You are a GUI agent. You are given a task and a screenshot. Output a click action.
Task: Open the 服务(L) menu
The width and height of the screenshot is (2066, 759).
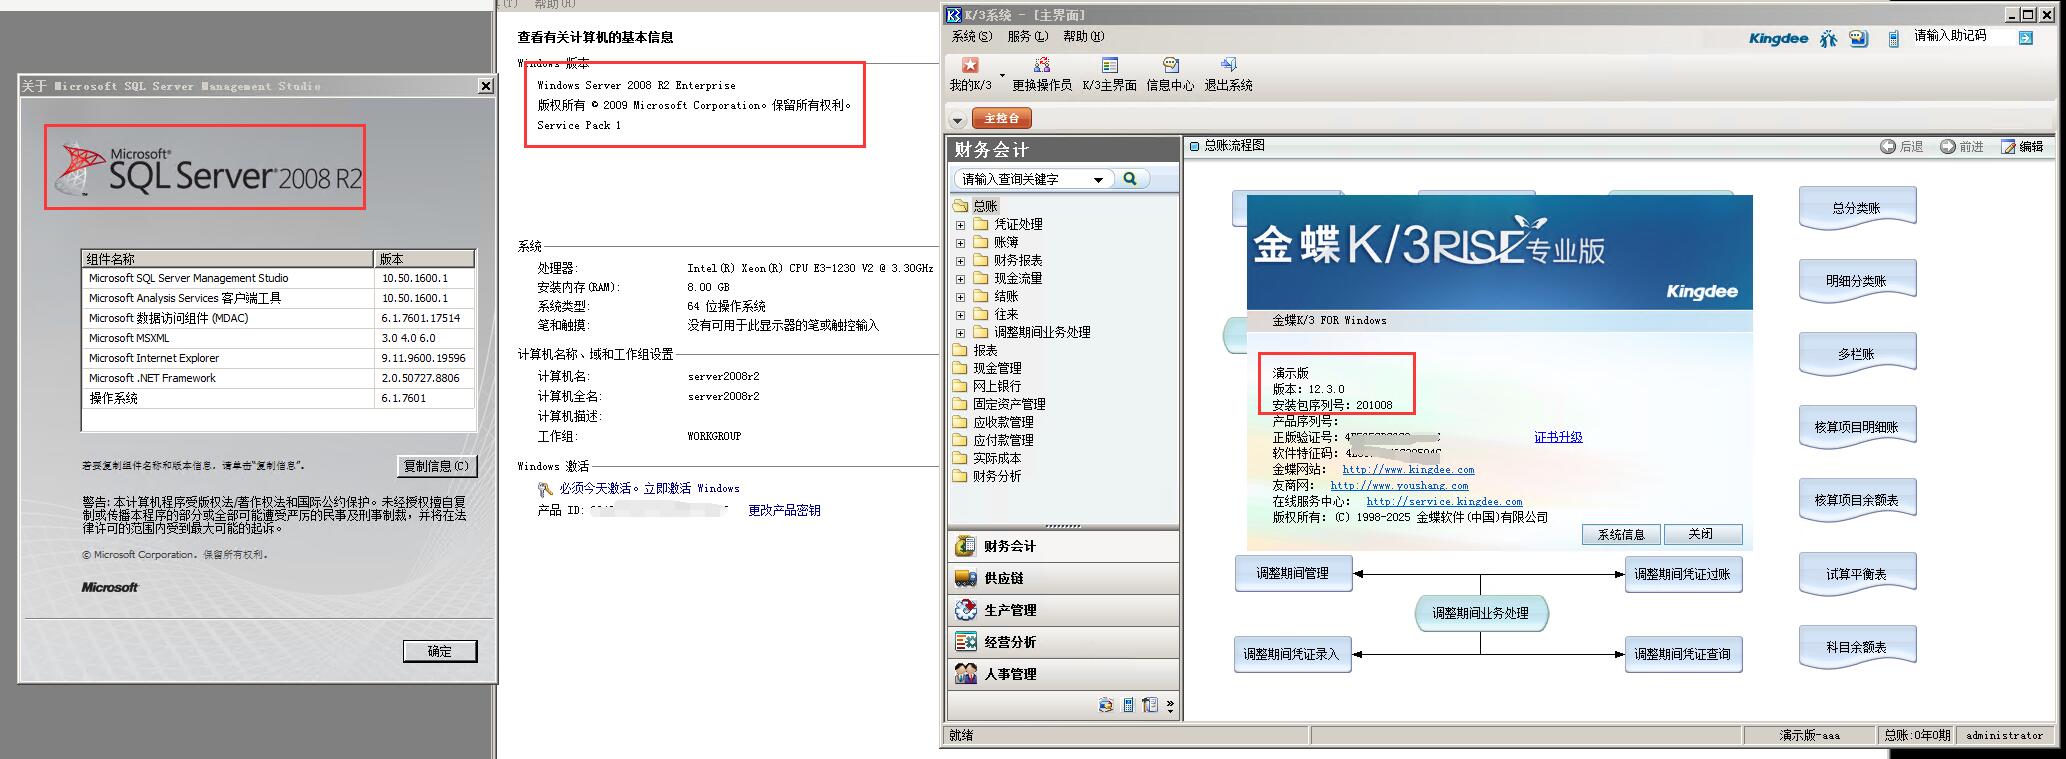click(x=1028, y=36)
